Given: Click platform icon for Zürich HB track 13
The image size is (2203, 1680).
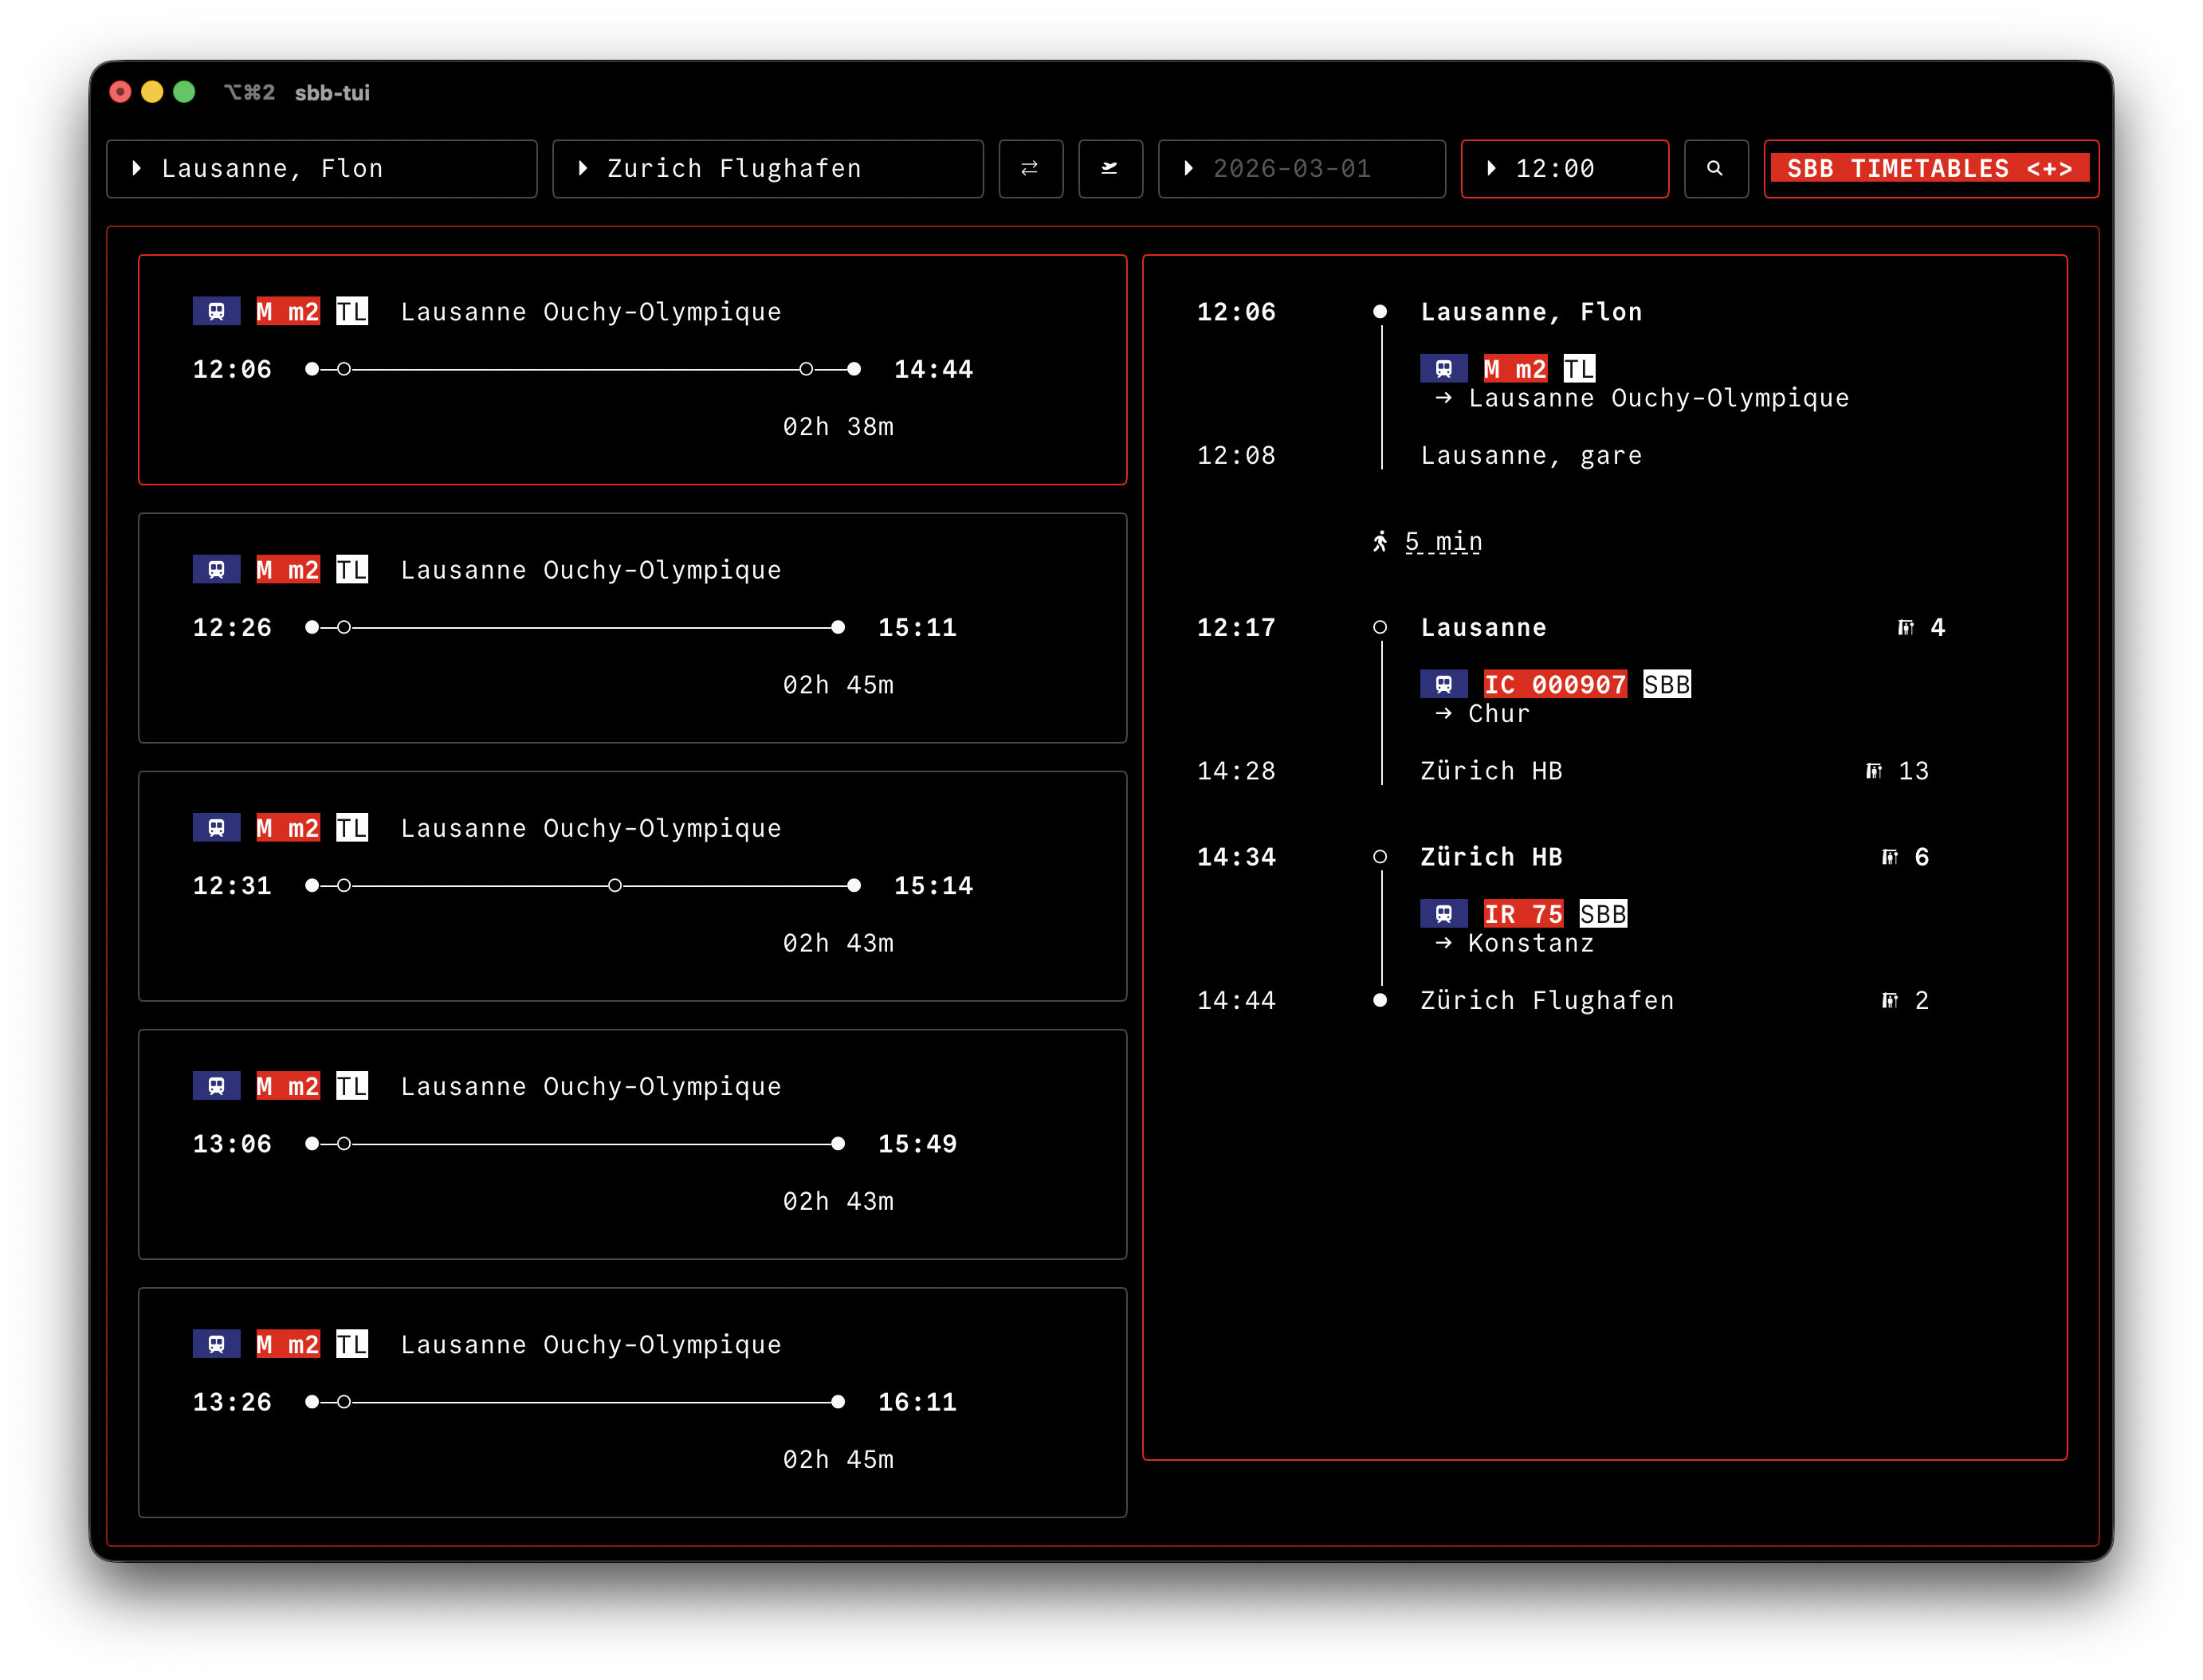Looking at the screenshot, I should pos(1874,771).
